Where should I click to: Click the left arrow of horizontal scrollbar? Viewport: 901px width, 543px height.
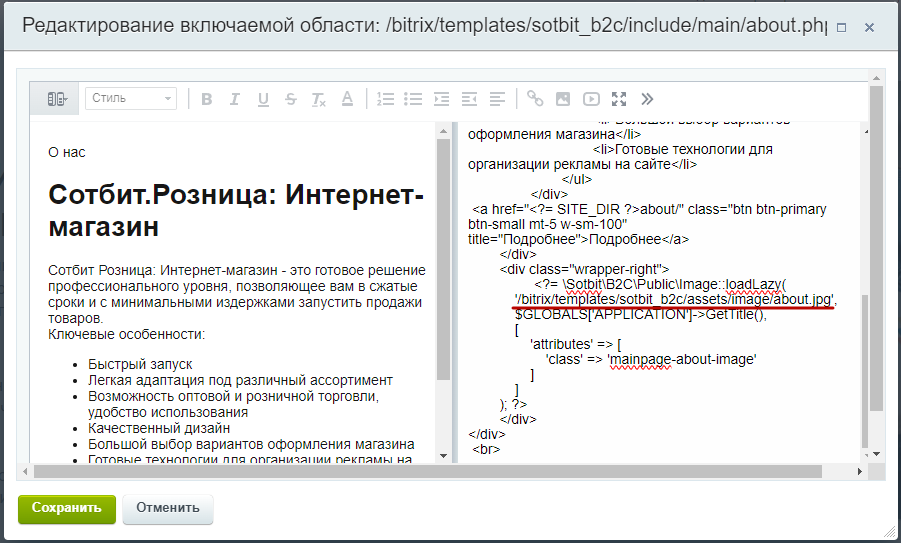coord(25,472)
